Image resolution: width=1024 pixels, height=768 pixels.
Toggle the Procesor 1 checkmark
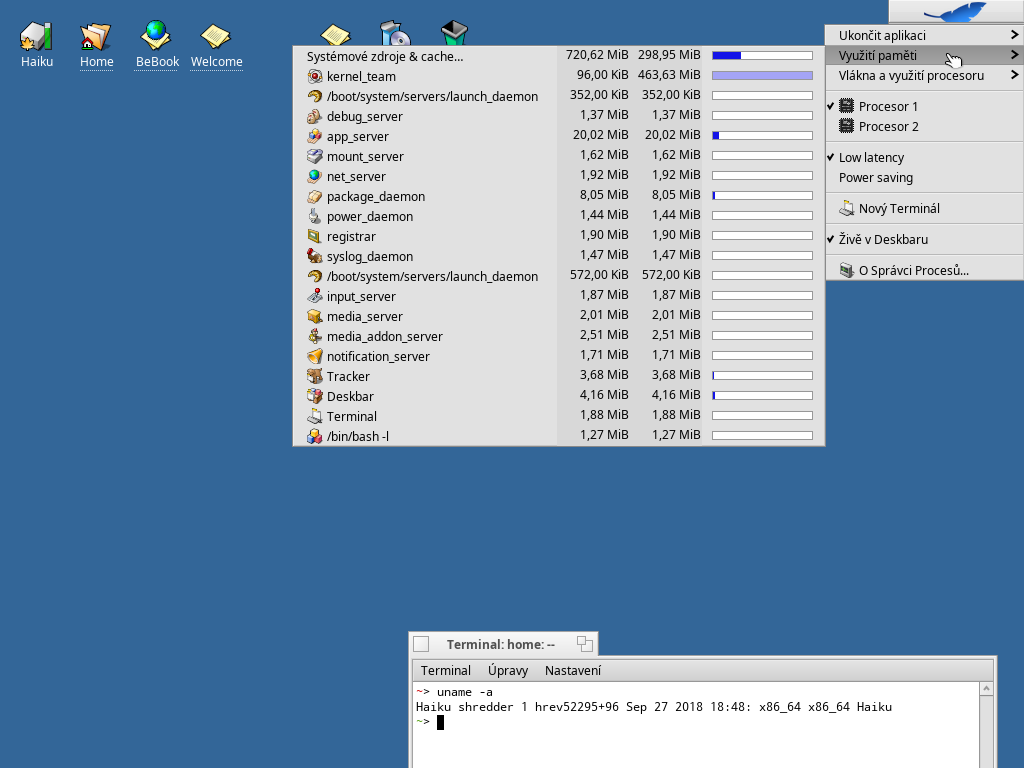click(x=831, y=106)
